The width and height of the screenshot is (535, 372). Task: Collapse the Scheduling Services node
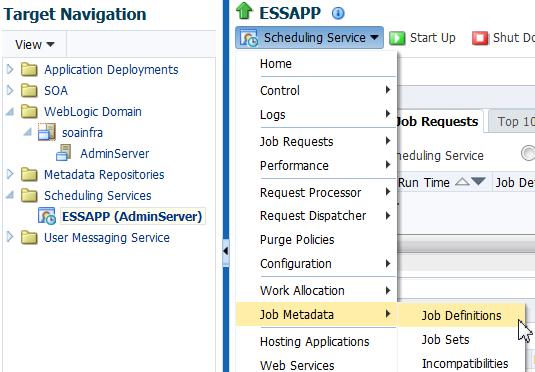click(x=10, y=196)
